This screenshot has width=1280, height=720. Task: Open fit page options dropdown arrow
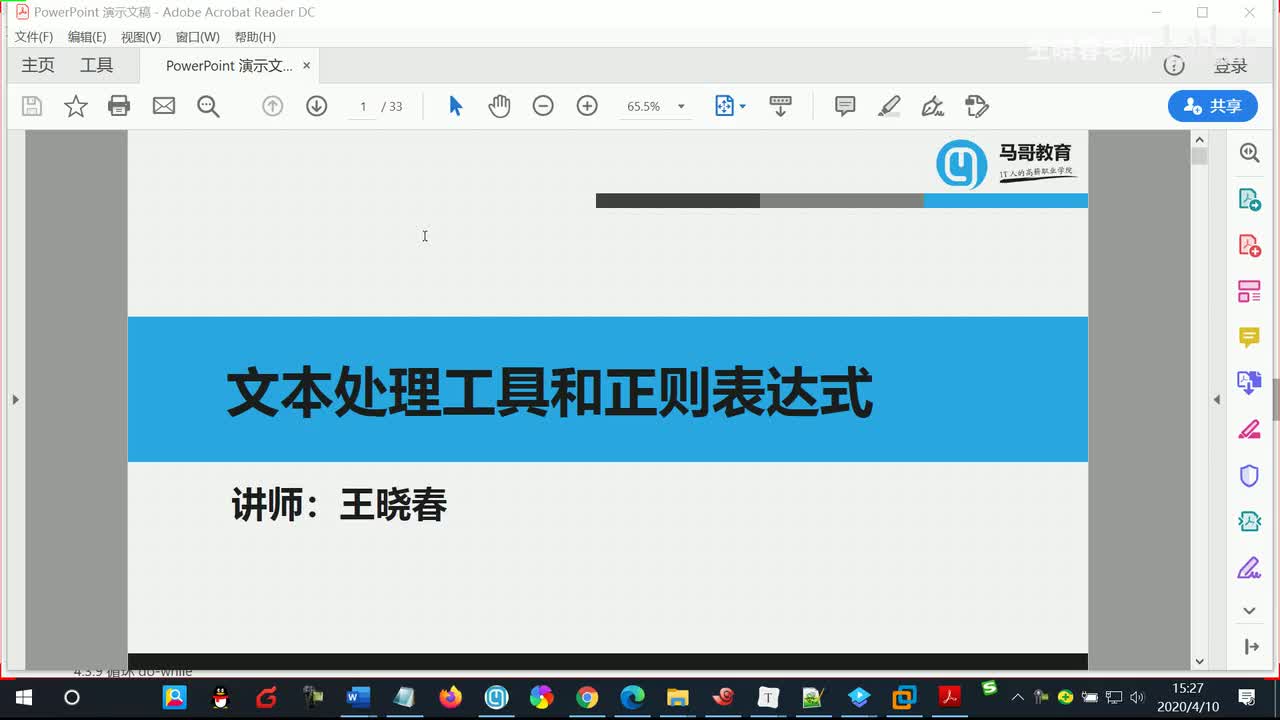click(x=743, y=106)
